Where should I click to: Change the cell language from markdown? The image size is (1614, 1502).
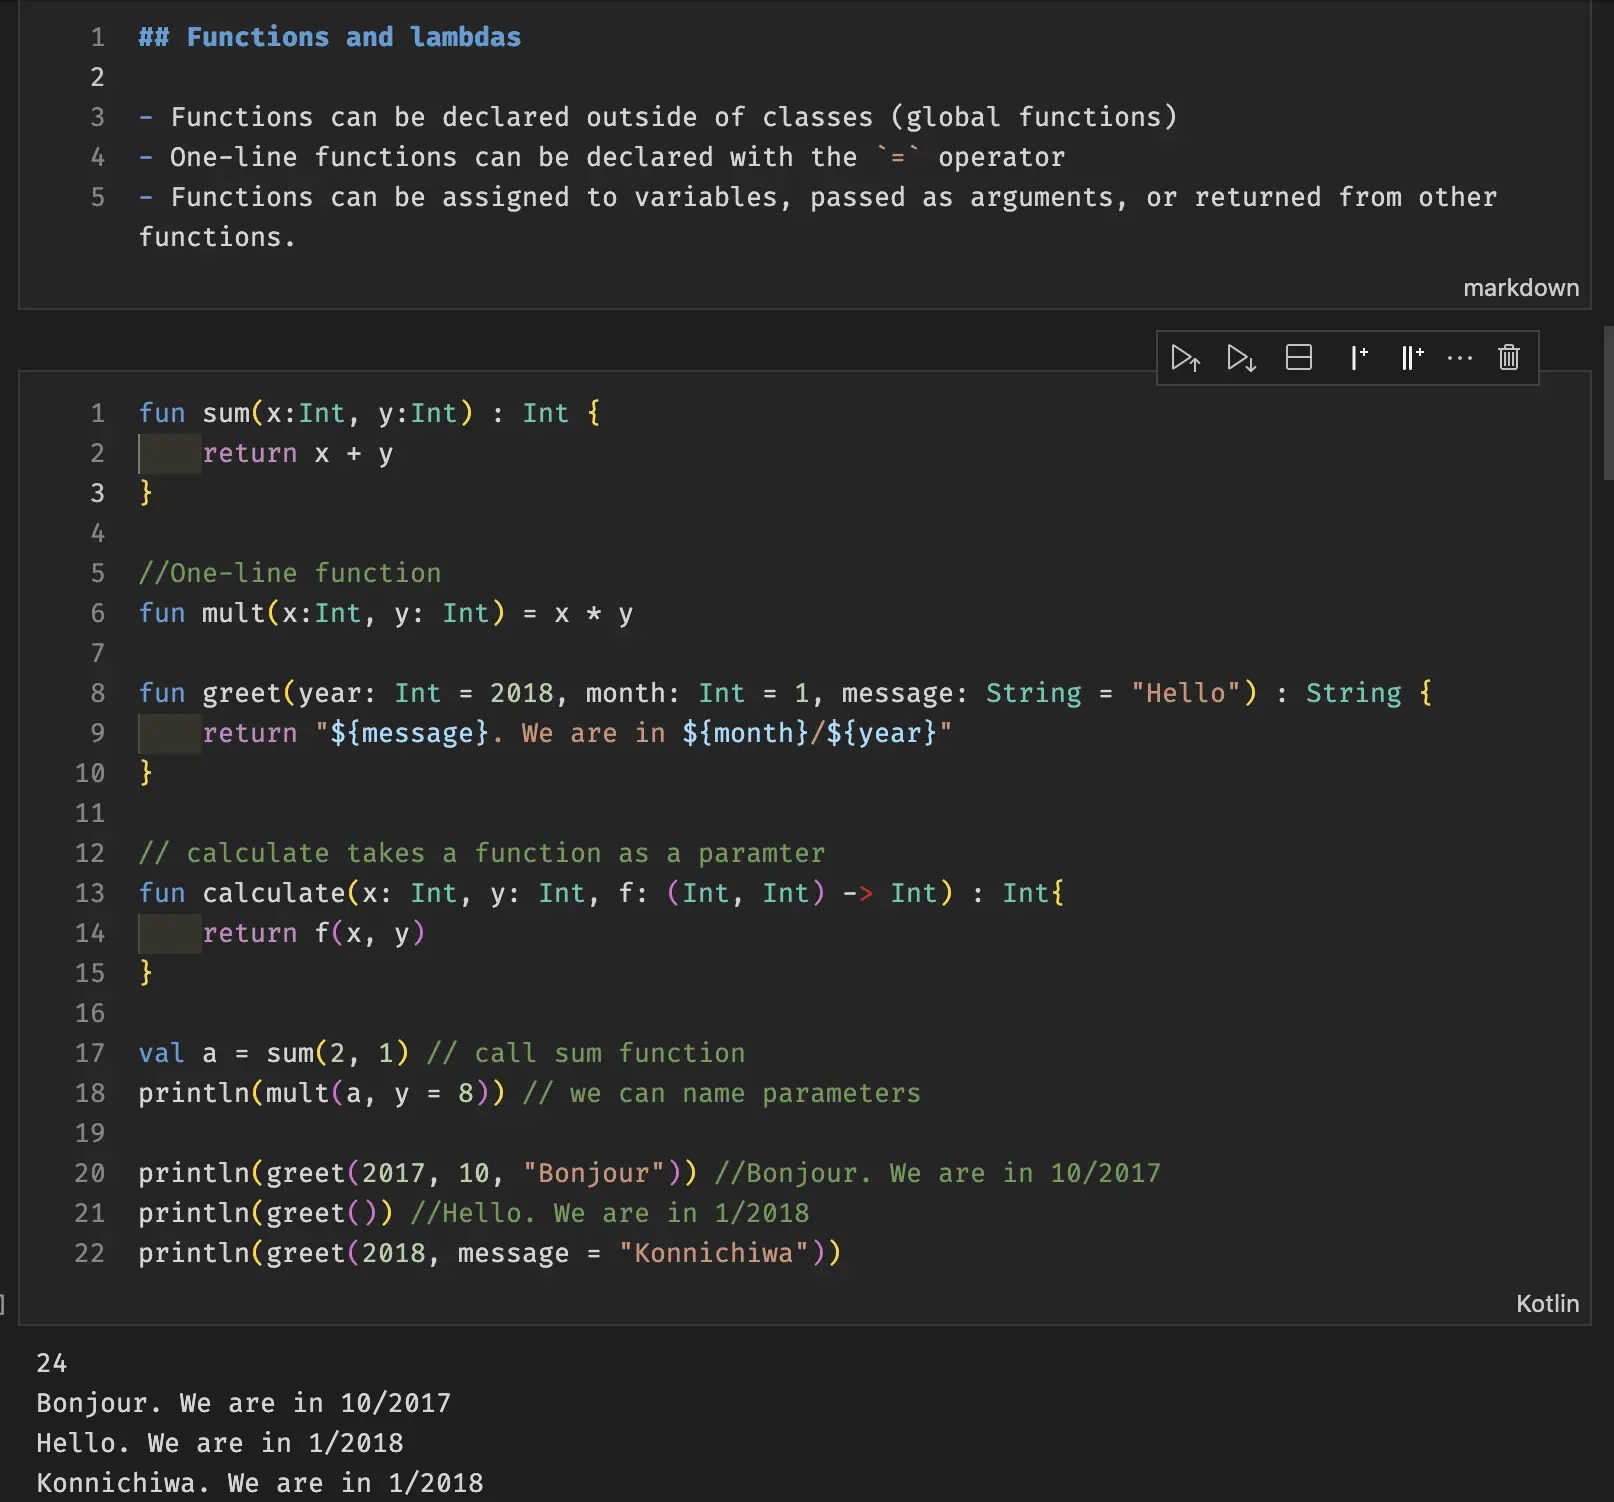coord(1521,288)
